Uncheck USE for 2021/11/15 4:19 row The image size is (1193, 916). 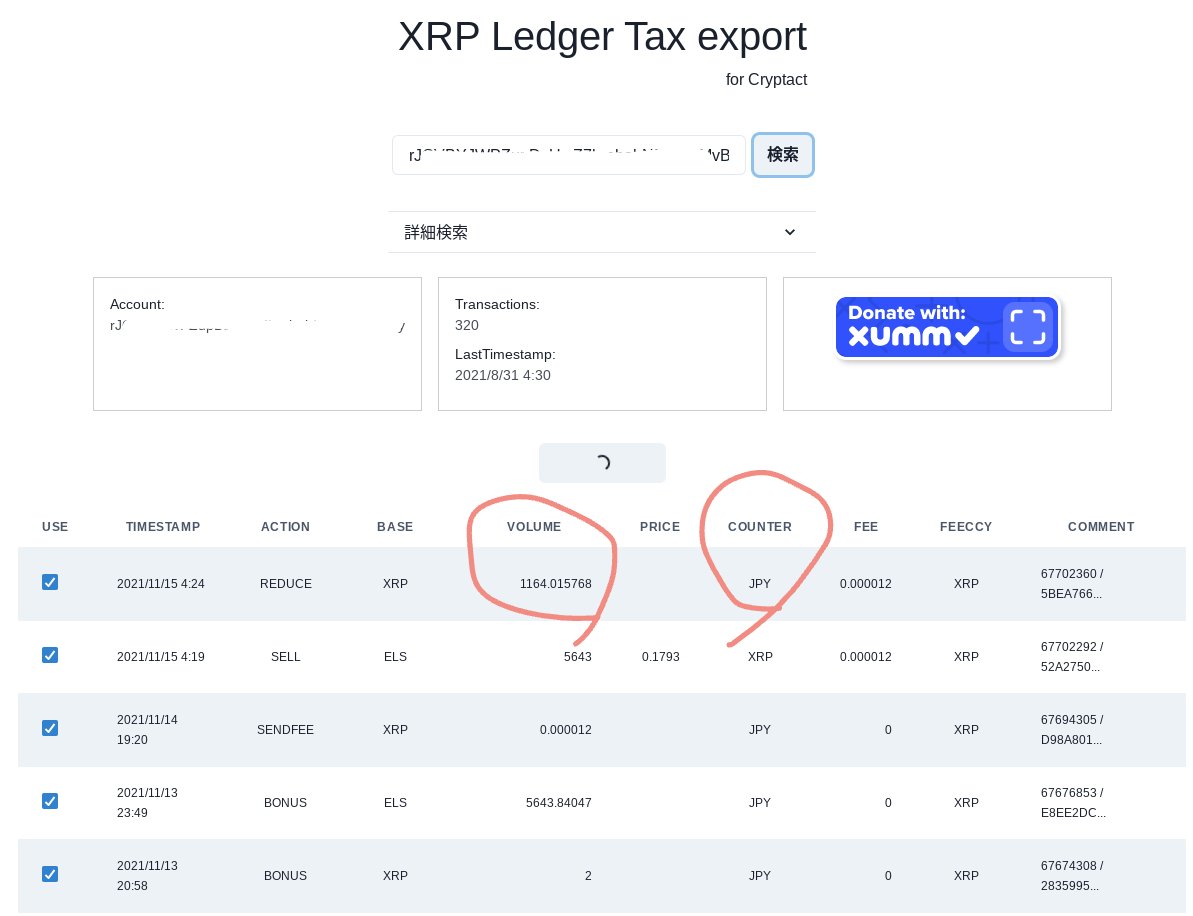click(49, 655)
